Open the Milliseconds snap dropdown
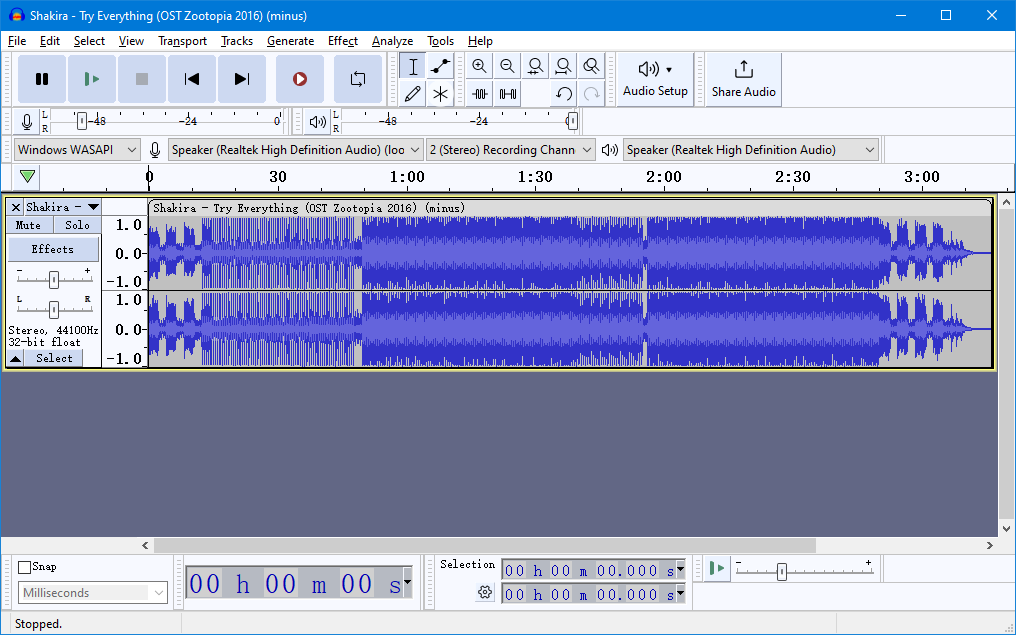 click(x=93, y=593)
